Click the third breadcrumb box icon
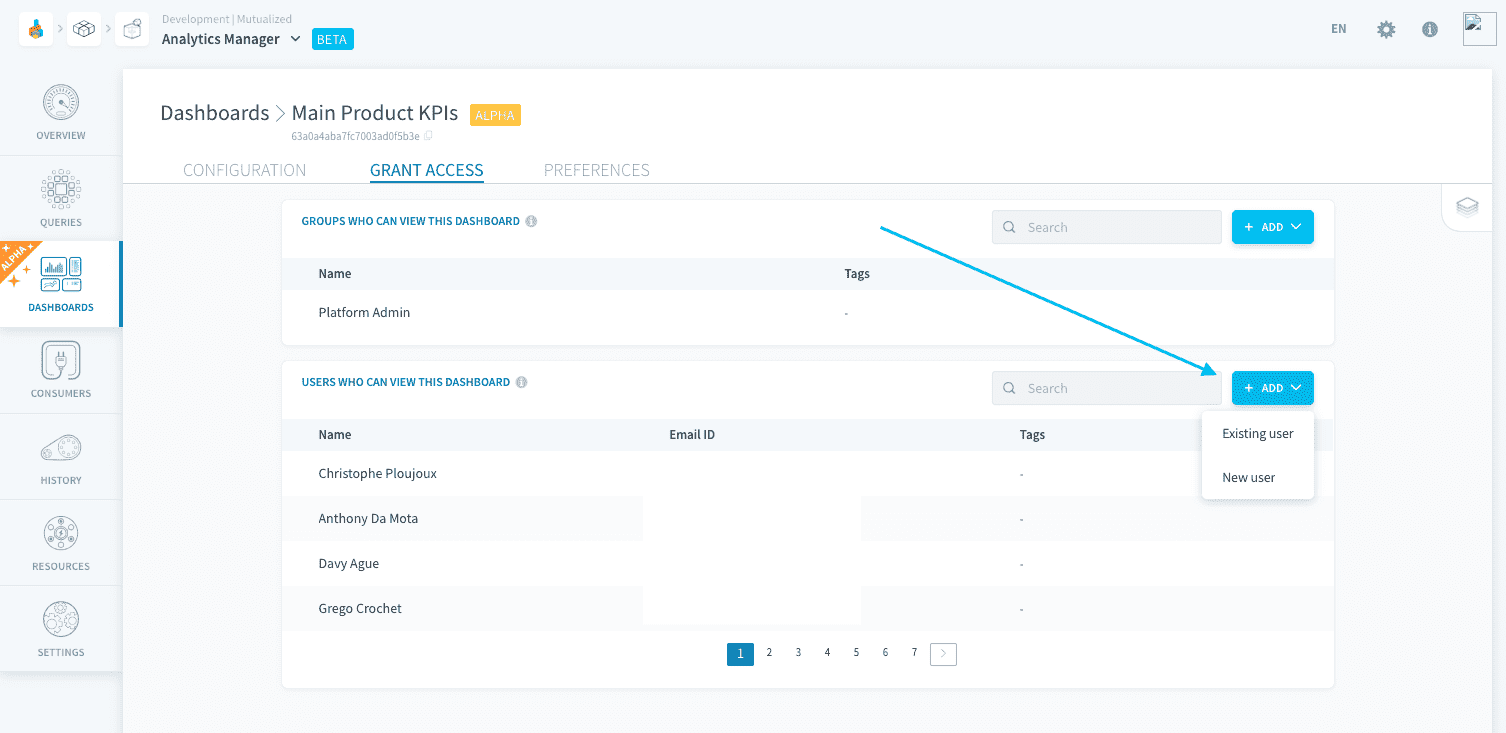1506x733 pixels. tap(132, 30)
